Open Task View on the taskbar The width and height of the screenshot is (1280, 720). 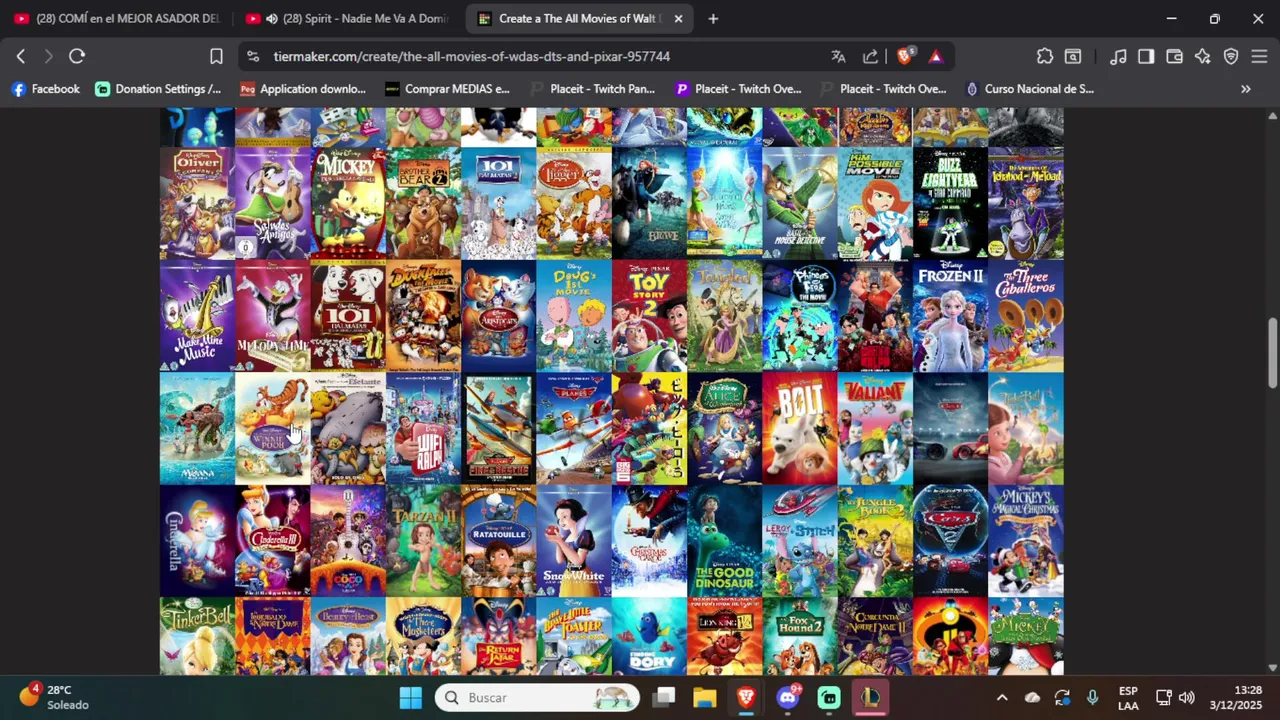[663, 697]
